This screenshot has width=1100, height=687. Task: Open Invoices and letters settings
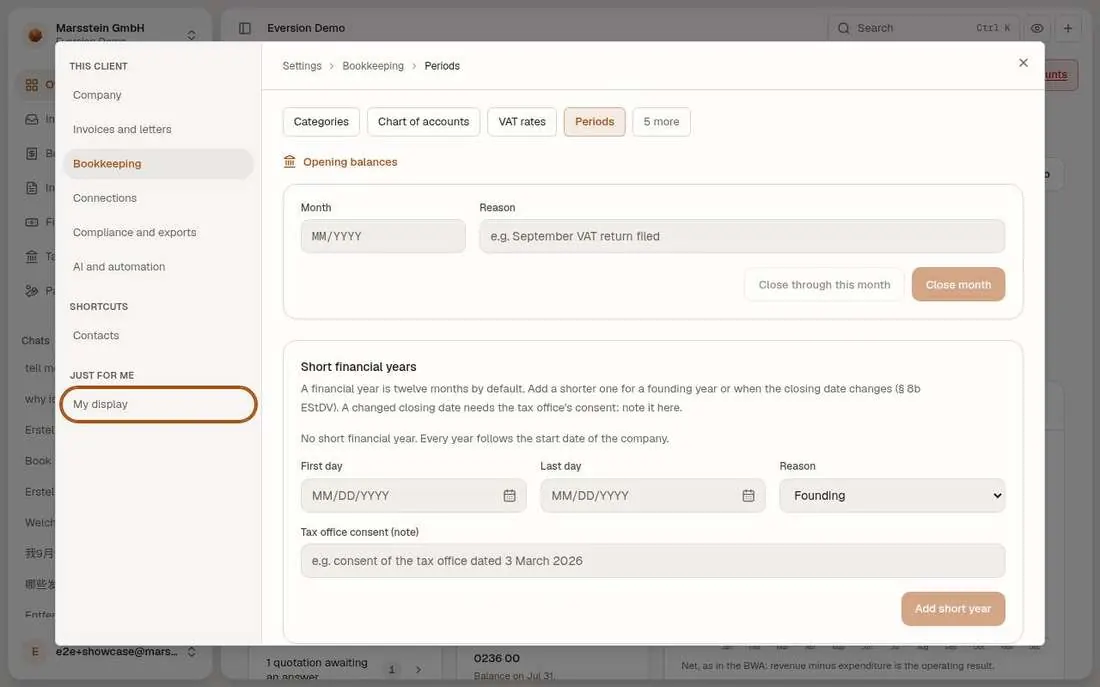[158, 129]
